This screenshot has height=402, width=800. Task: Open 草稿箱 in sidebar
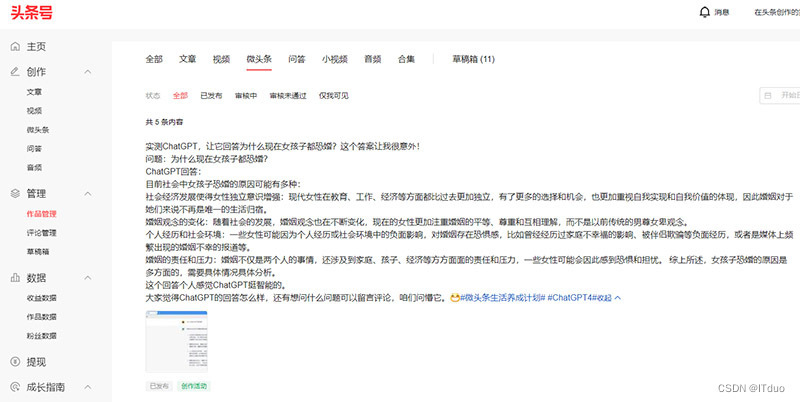pos(38,252)
